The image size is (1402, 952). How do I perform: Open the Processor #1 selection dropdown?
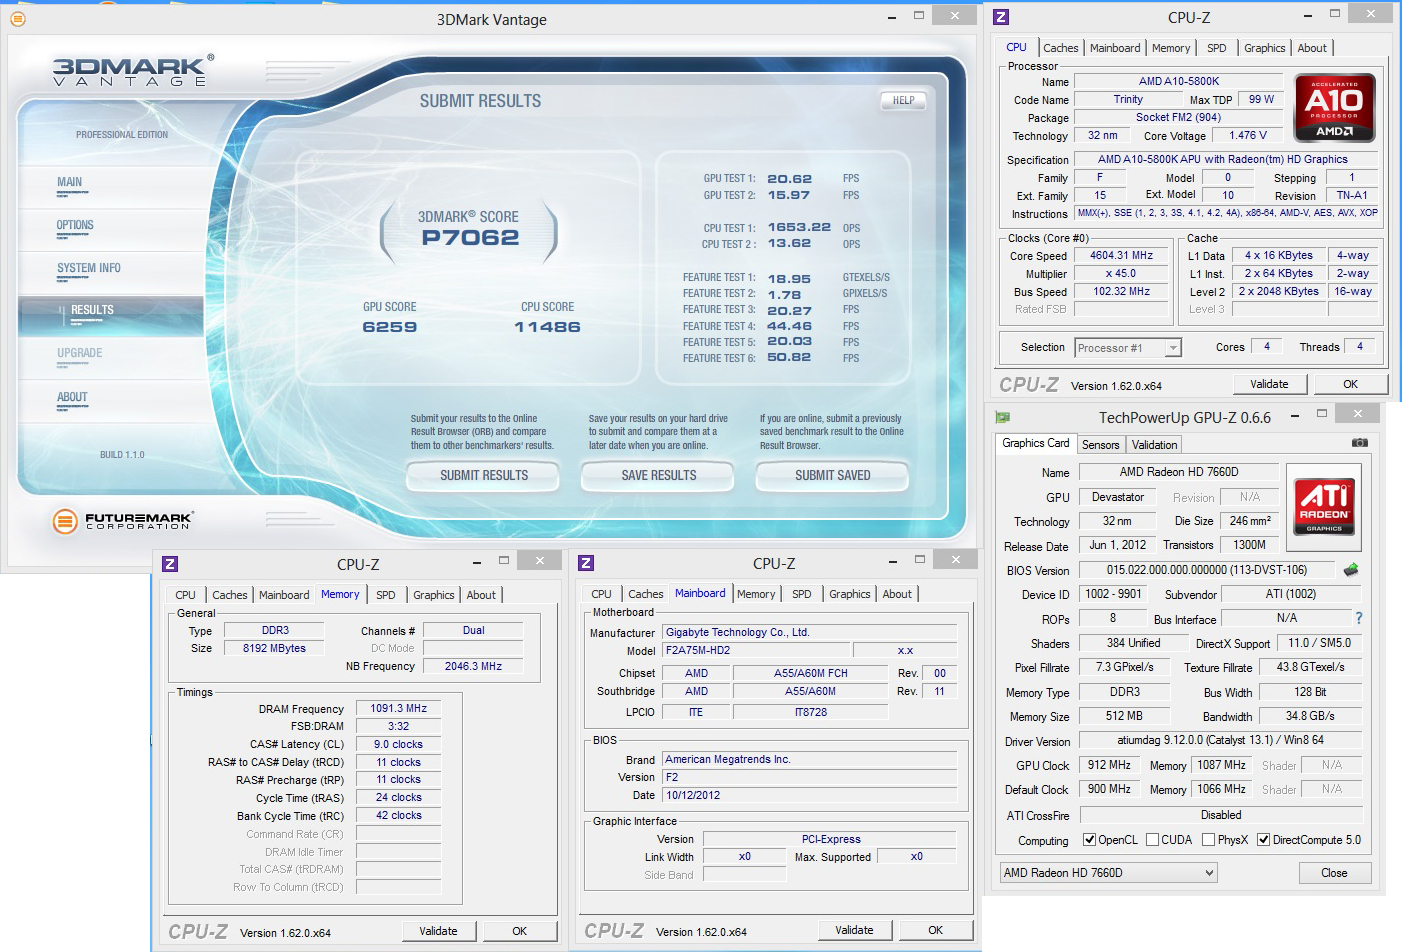click(1128, 348)
